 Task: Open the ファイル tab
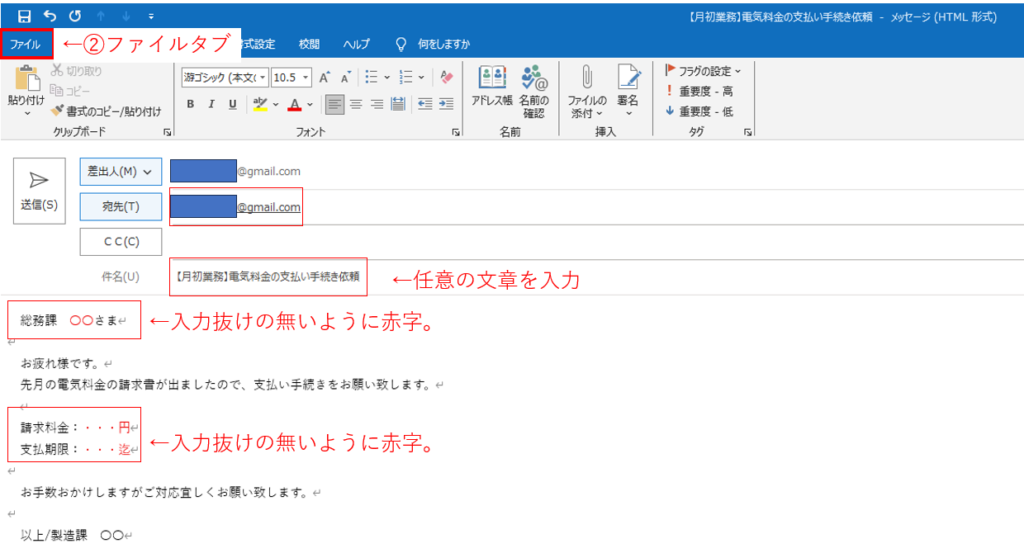click(x=26, y=44)
